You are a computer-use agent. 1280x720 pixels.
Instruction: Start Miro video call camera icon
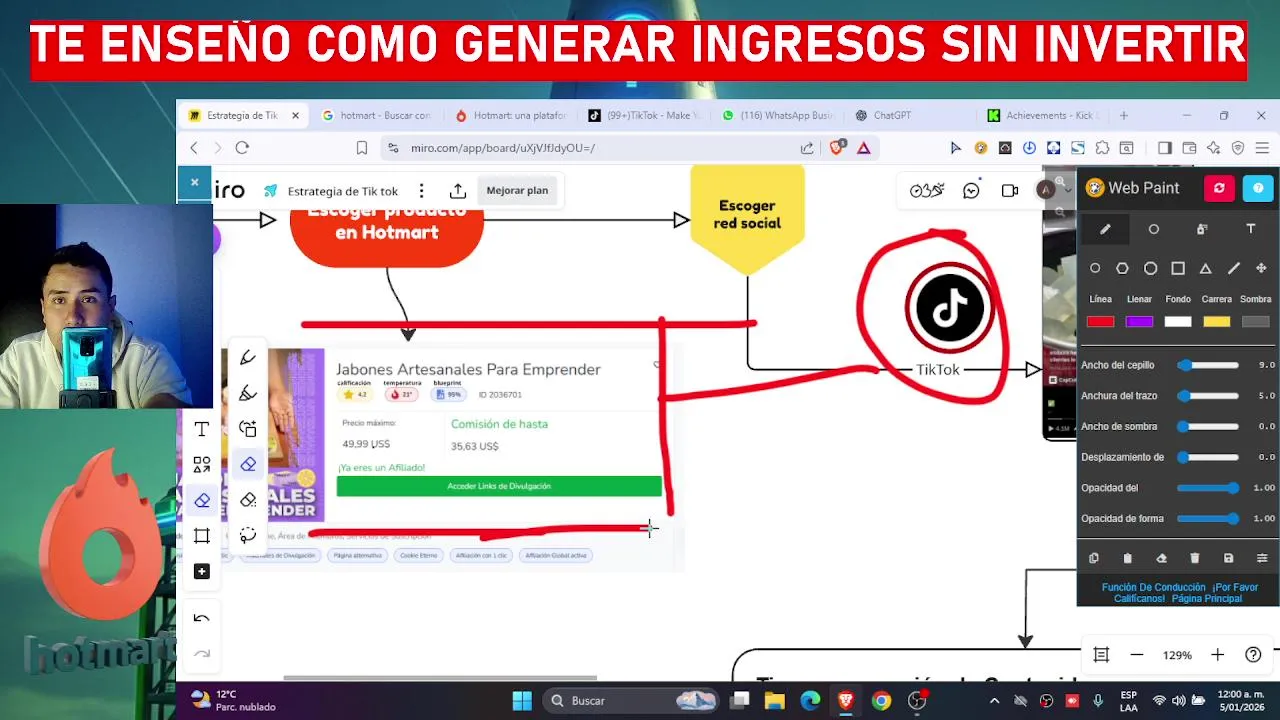(x=1010, y=191)
